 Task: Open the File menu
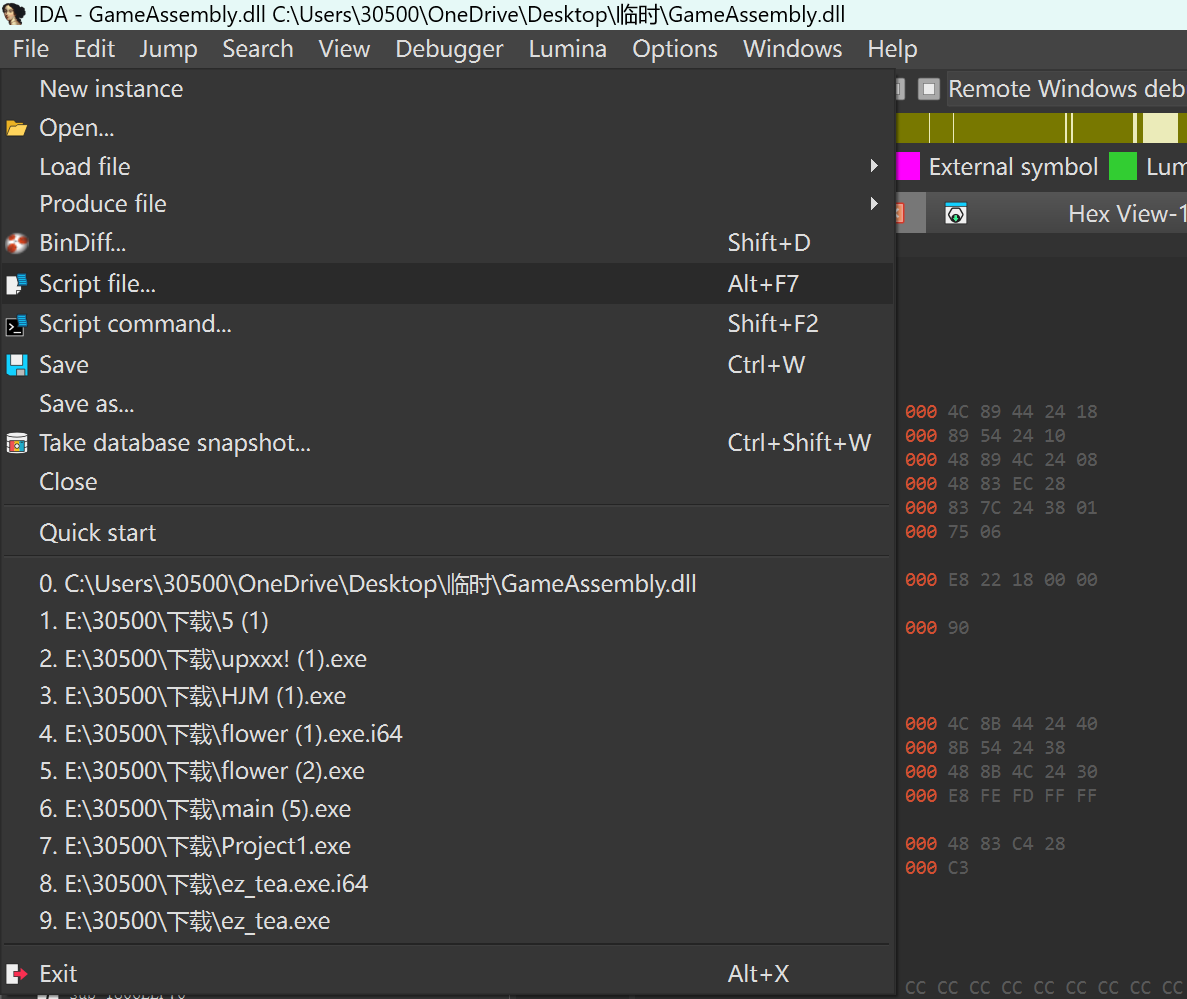31,49
